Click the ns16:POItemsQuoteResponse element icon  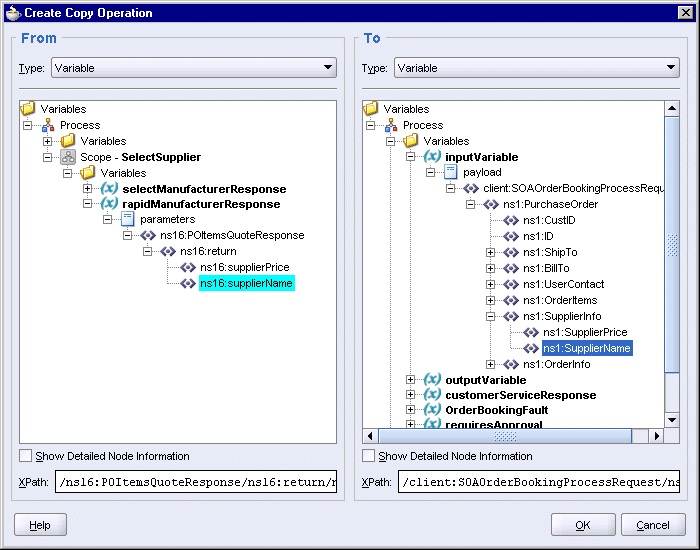coord(148,235)
